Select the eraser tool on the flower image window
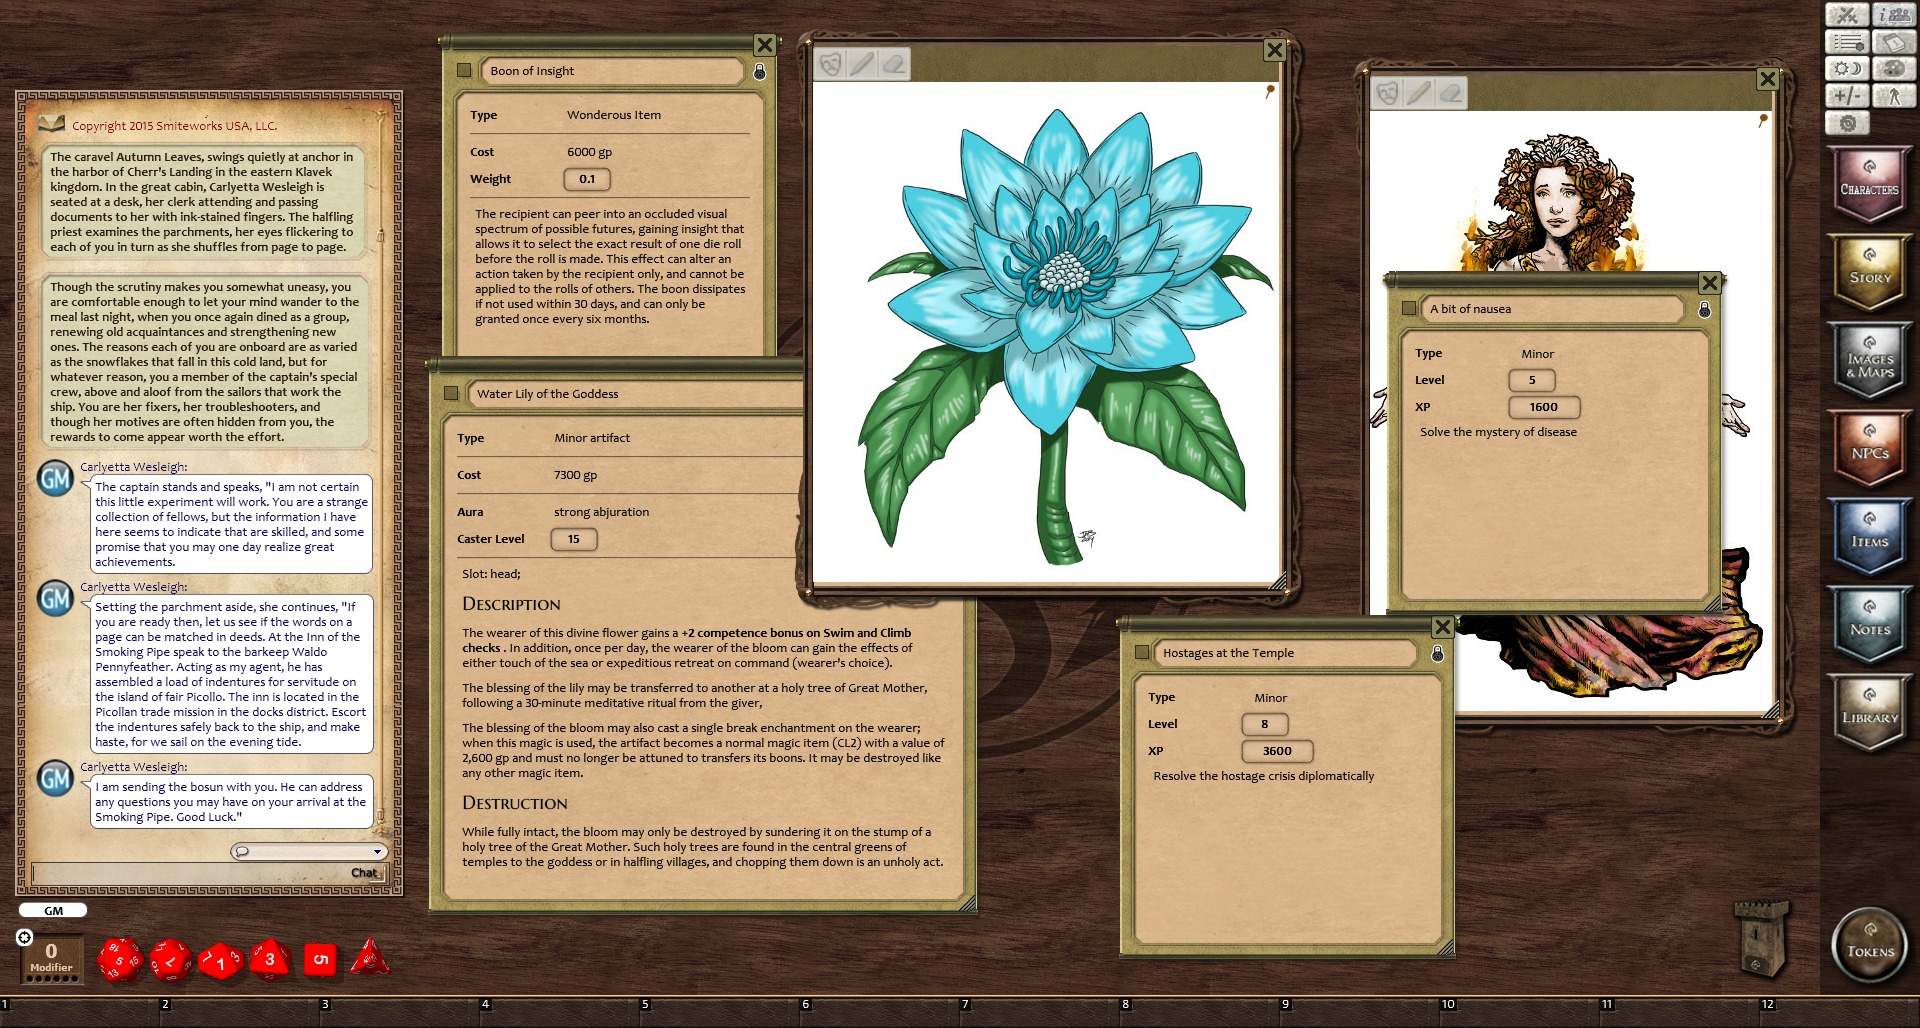Screen dimensions: 1920x1028 point(893,66)
